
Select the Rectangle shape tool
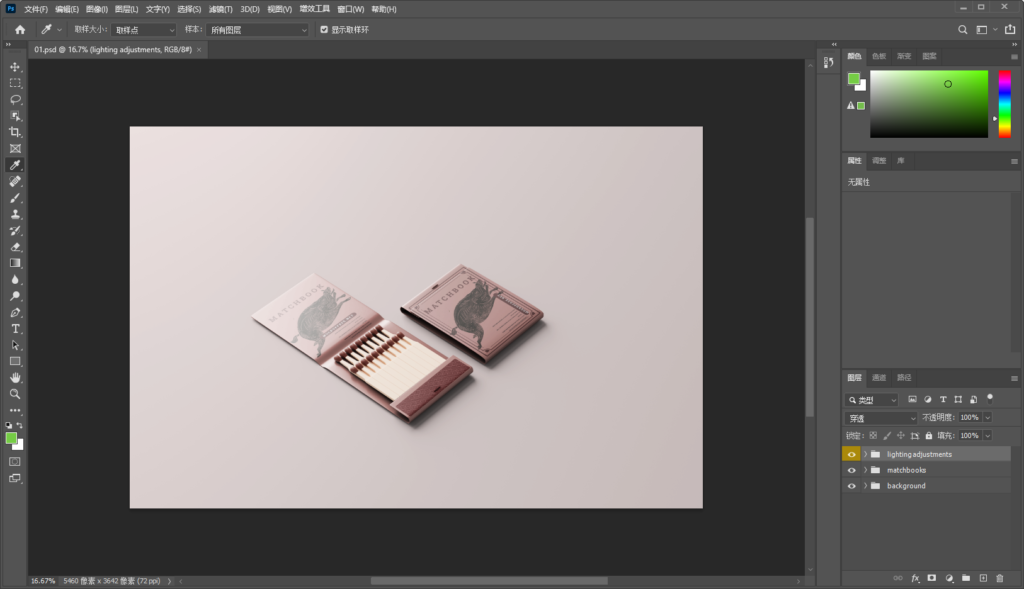coord(15,362)
